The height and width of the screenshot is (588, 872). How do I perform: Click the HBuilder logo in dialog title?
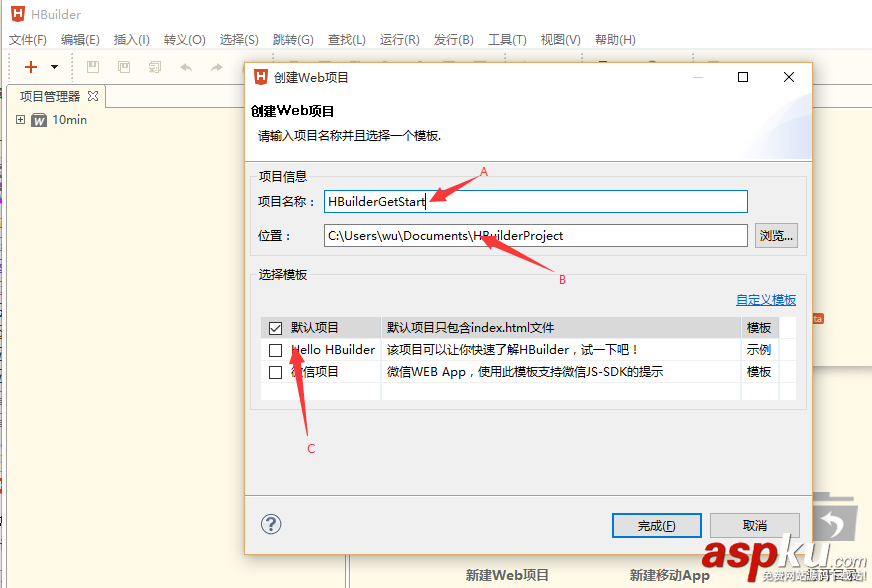pyautogui.click(x=261, y=77)
